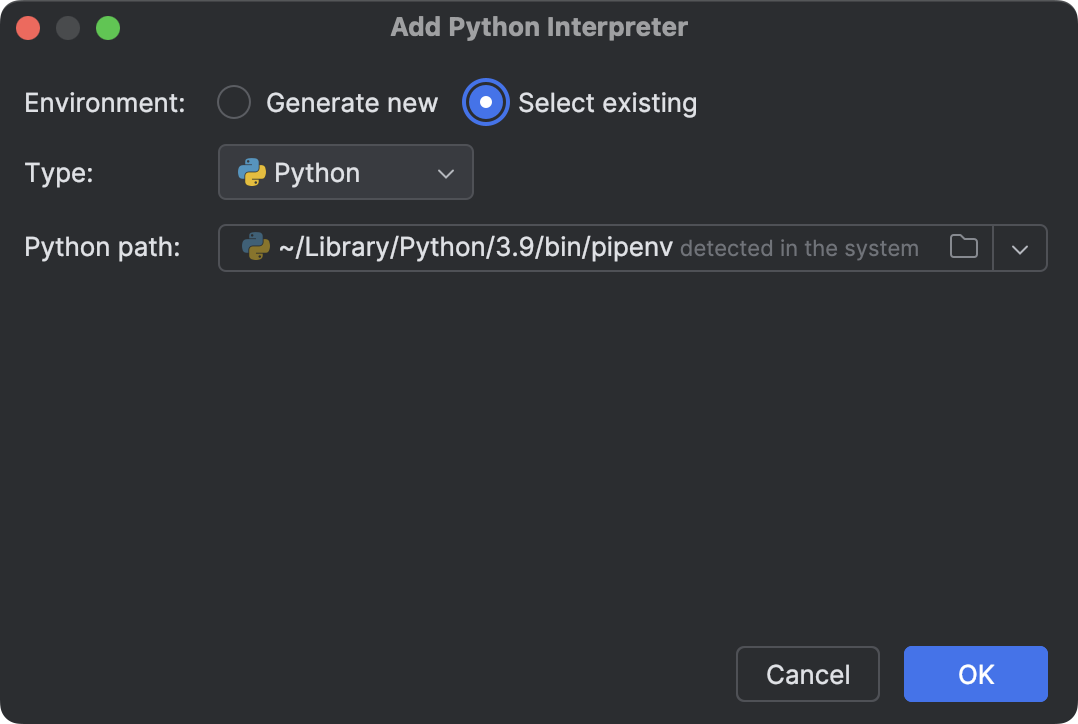Open the Type dropdown showing Python
This screenshot has height=724, width=1078.
(345, 172)
